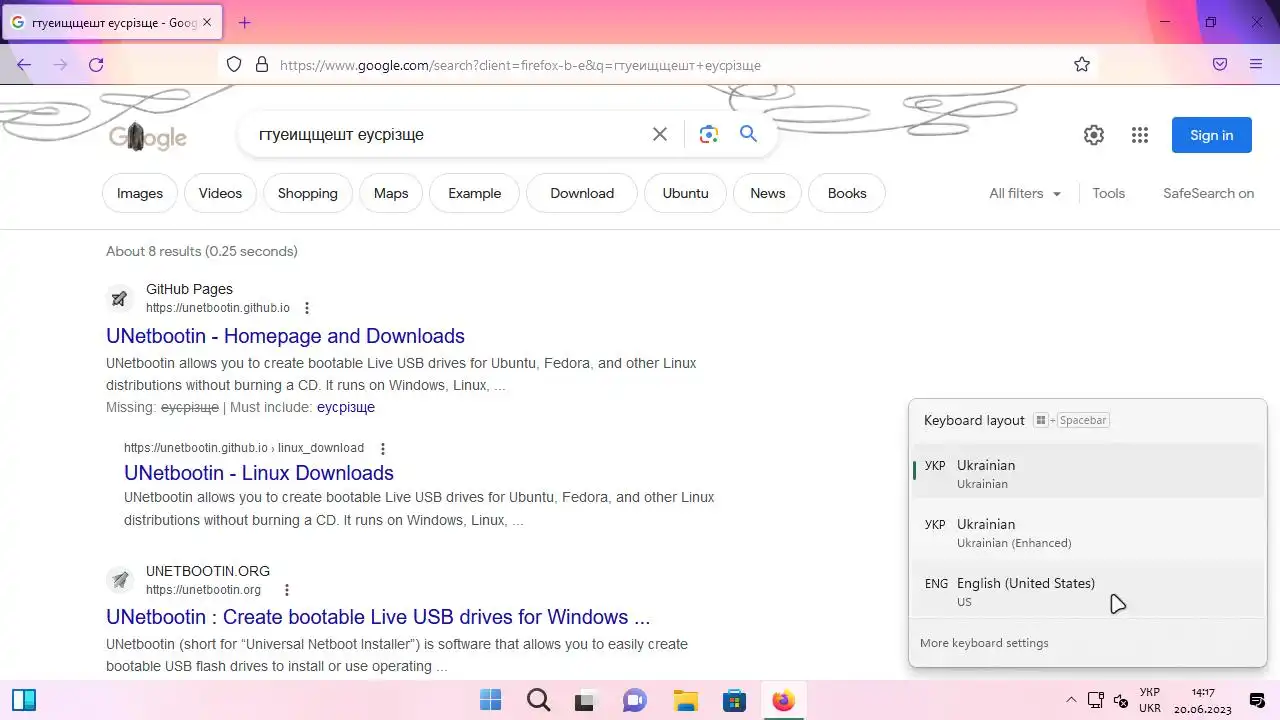The height and width of the screenshot is (720, 1280).
Task: Filter results by Images
Action: [140, 193]
